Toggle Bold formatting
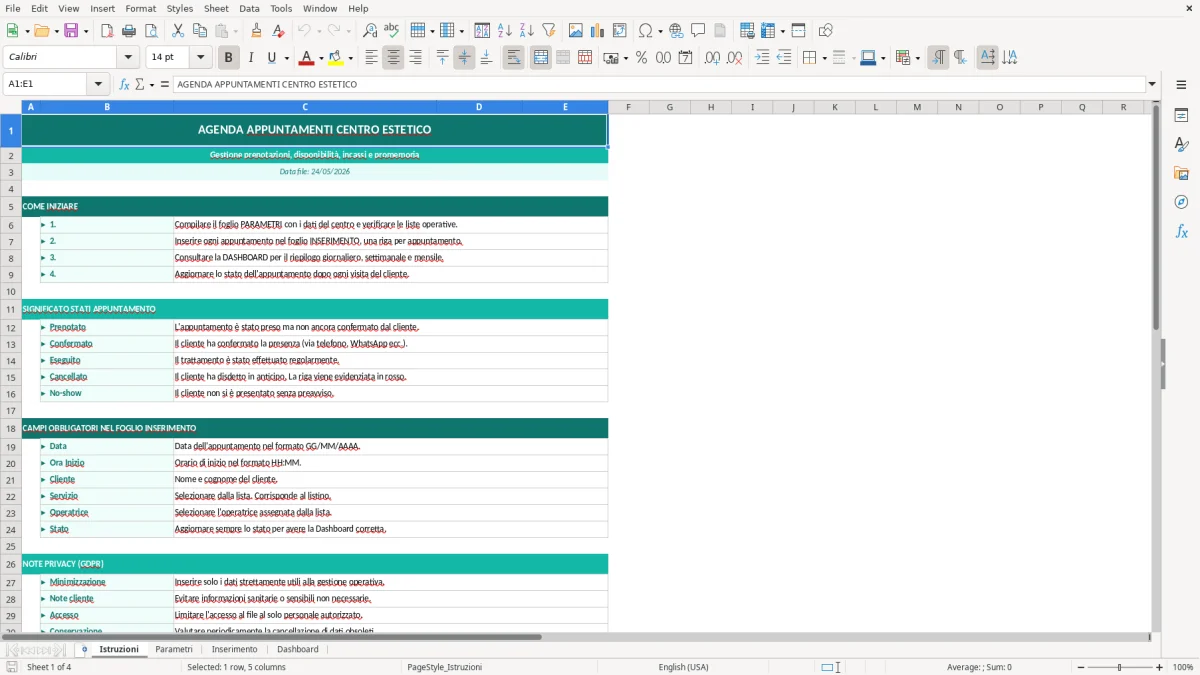The width and height of the screenshot is (1200, 675). point(229,58)
